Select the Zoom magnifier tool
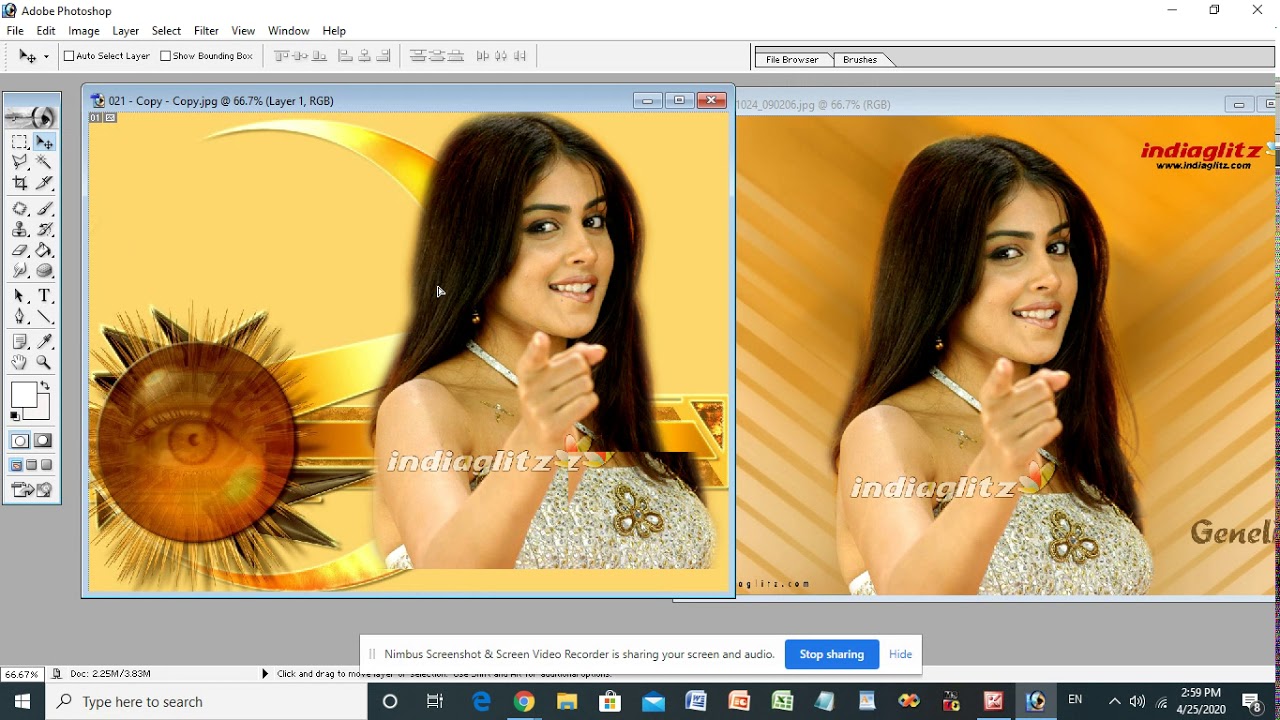This screenshot has width=1280, height=720. [44, 363]
